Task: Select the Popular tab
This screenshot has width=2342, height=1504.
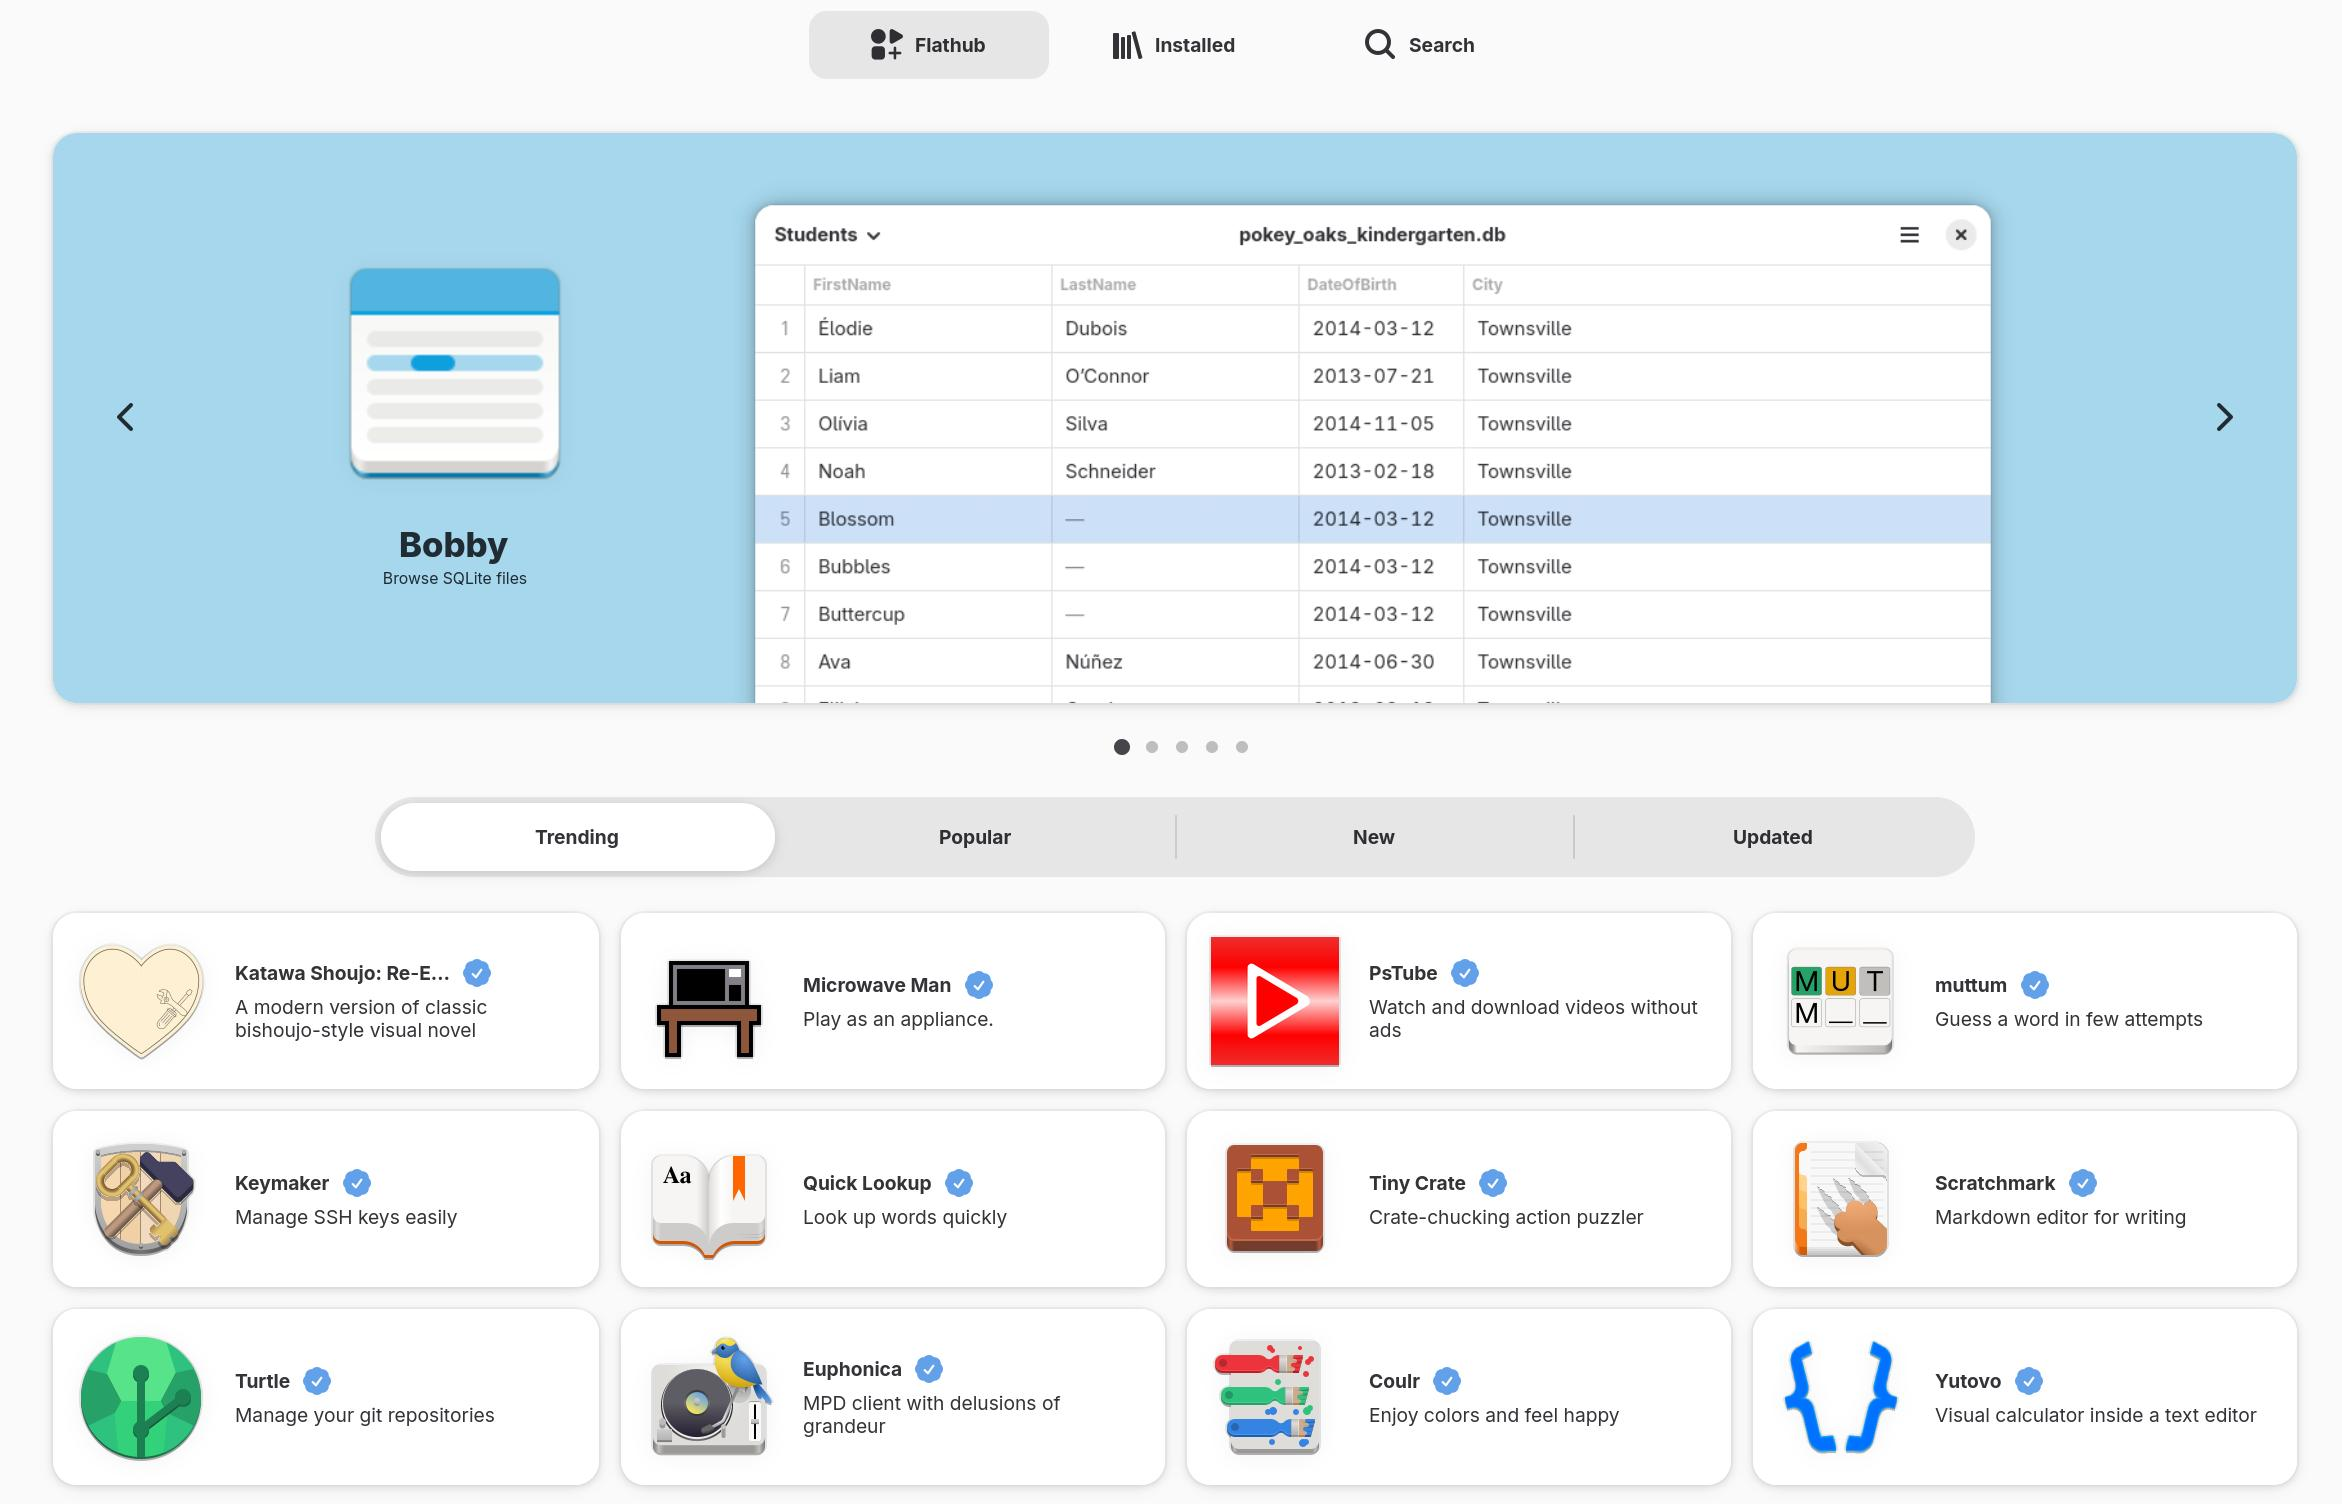Action: point(974,837)
